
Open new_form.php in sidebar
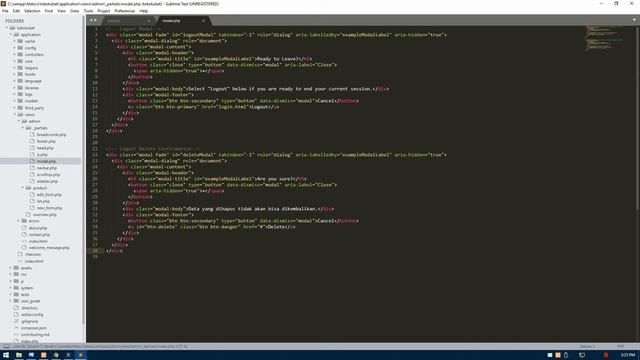(49, 208)
